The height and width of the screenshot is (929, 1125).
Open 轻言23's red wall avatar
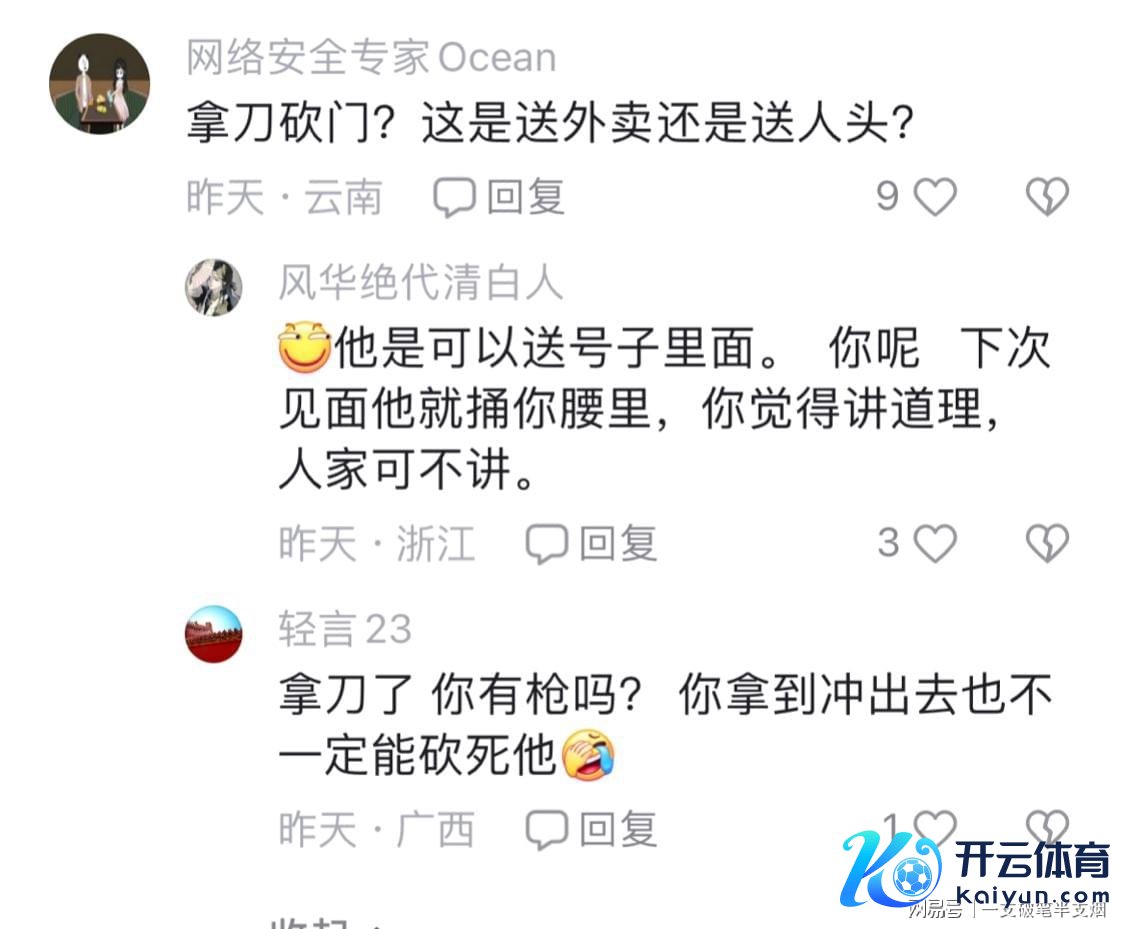214,633
